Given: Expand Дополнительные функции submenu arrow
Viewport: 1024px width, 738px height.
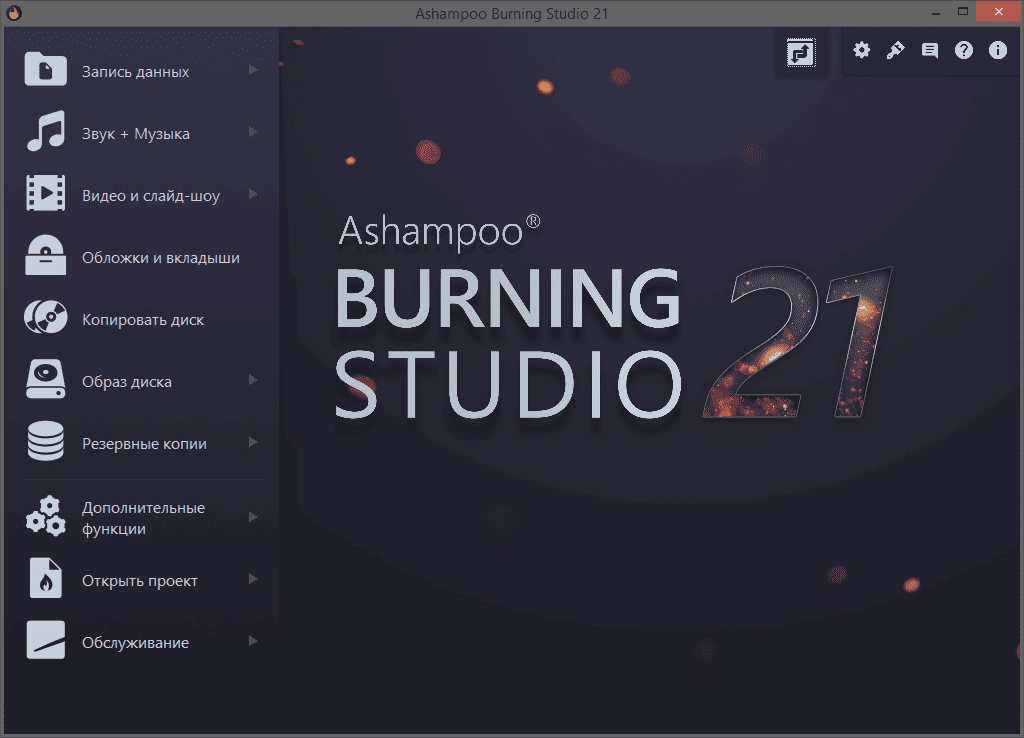Looking at the screenshot, I should (253, 517).
